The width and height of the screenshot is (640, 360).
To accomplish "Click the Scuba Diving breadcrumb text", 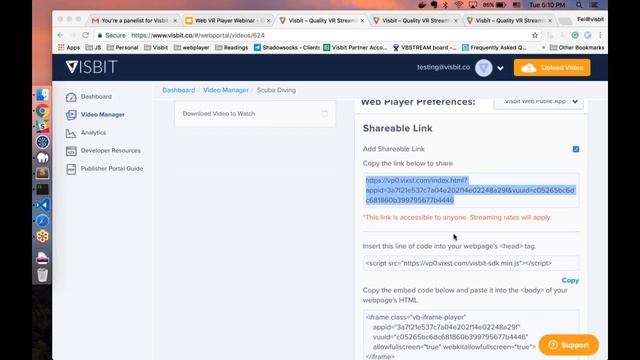I will tap(276, 90).
